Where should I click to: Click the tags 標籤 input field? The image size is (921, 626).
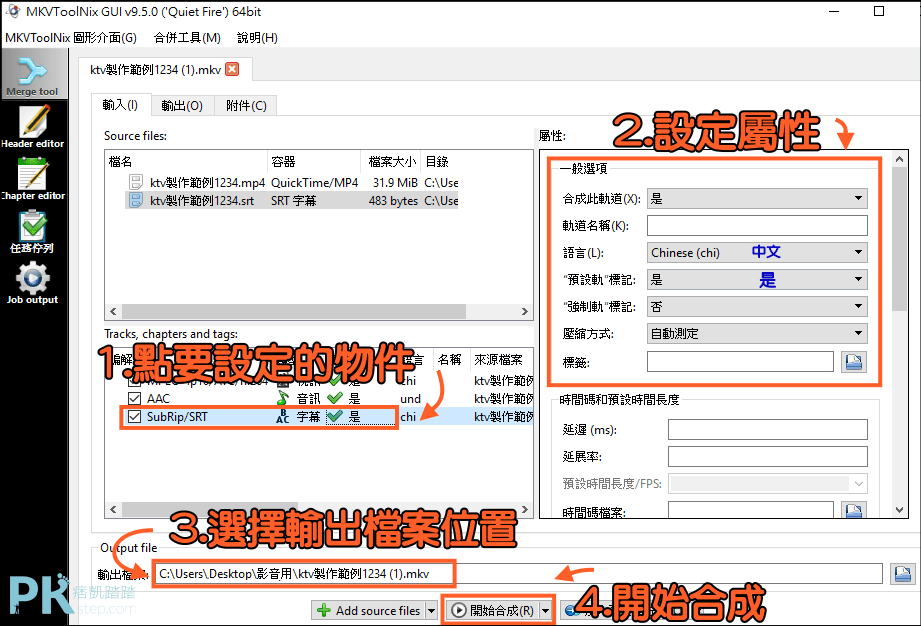(x=740, y=362)
